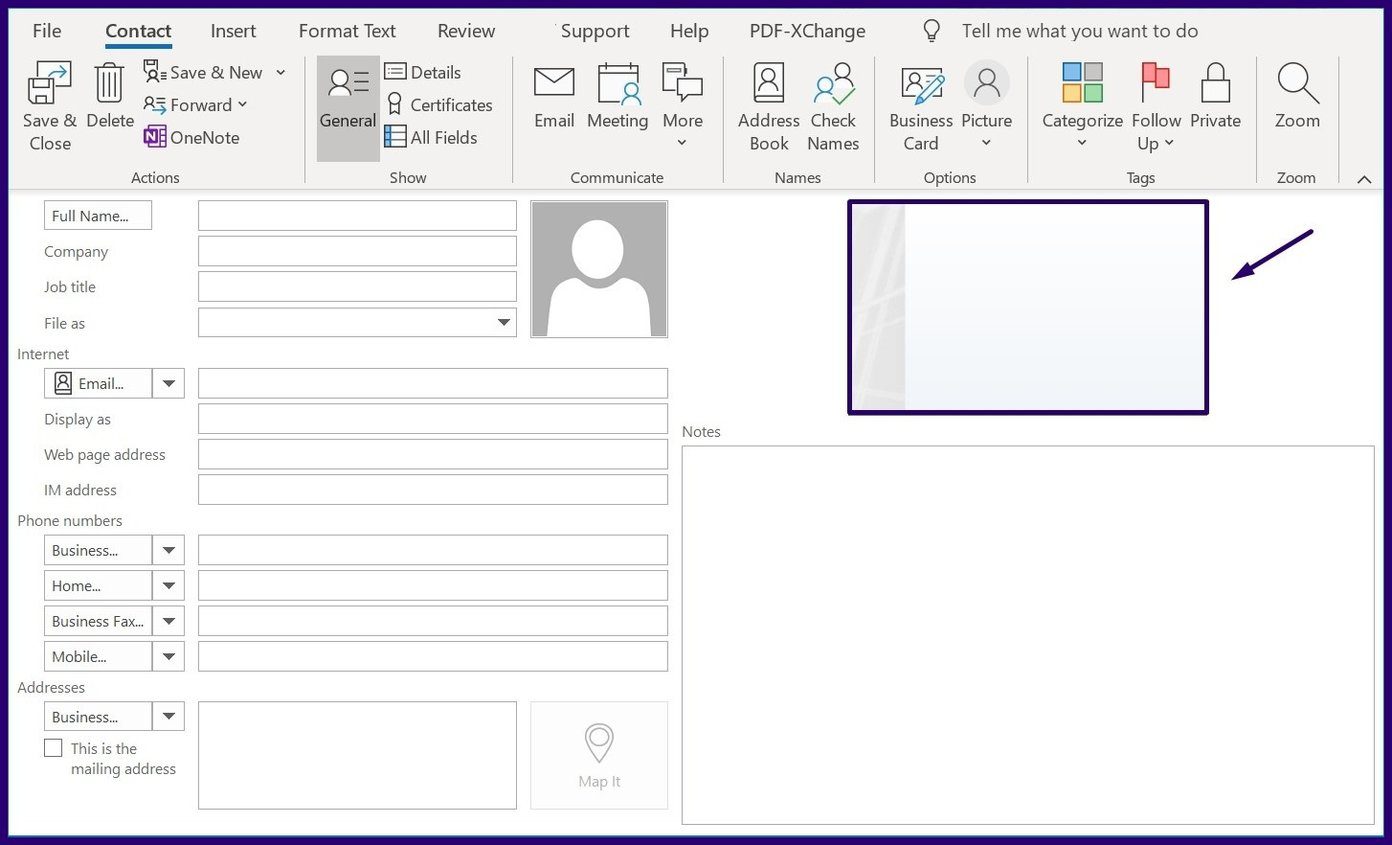Expand Business address type dropdown arrow
The width and height of the screenshot is (1392, 845).
[x=168, y=717]
